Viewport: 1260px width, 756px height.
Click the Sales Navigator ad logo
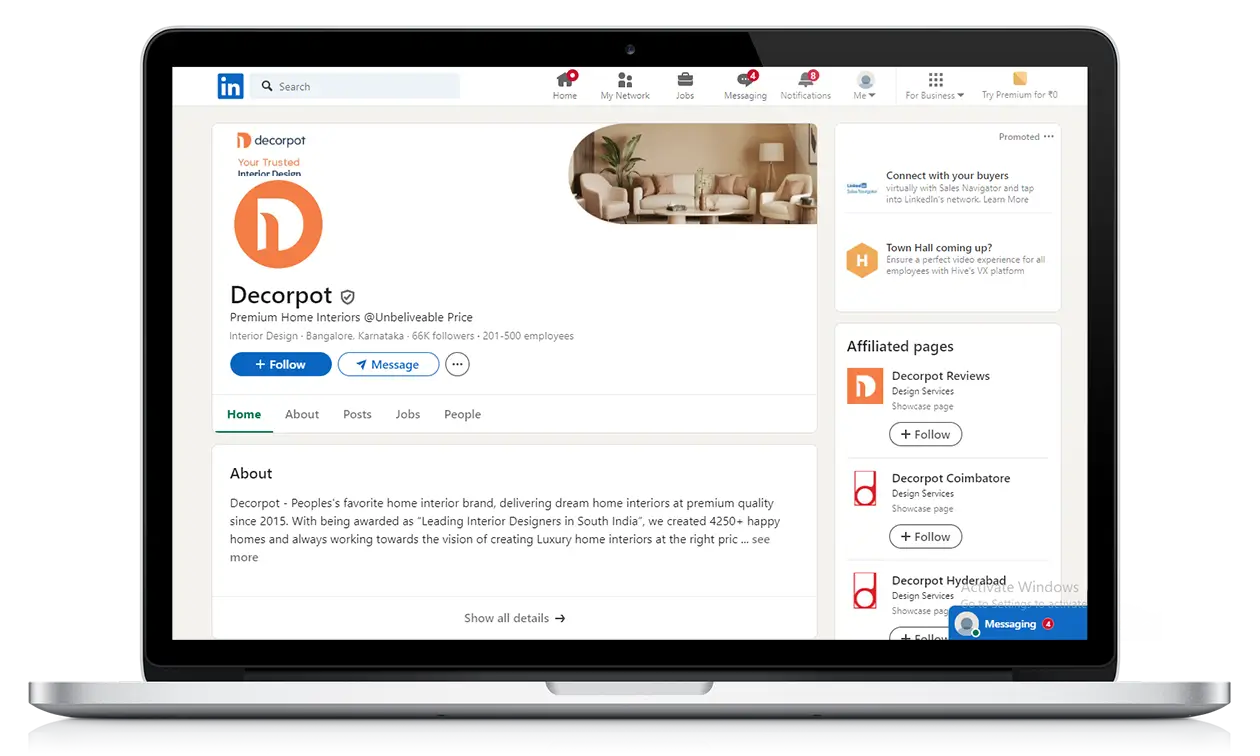point(861,187)
